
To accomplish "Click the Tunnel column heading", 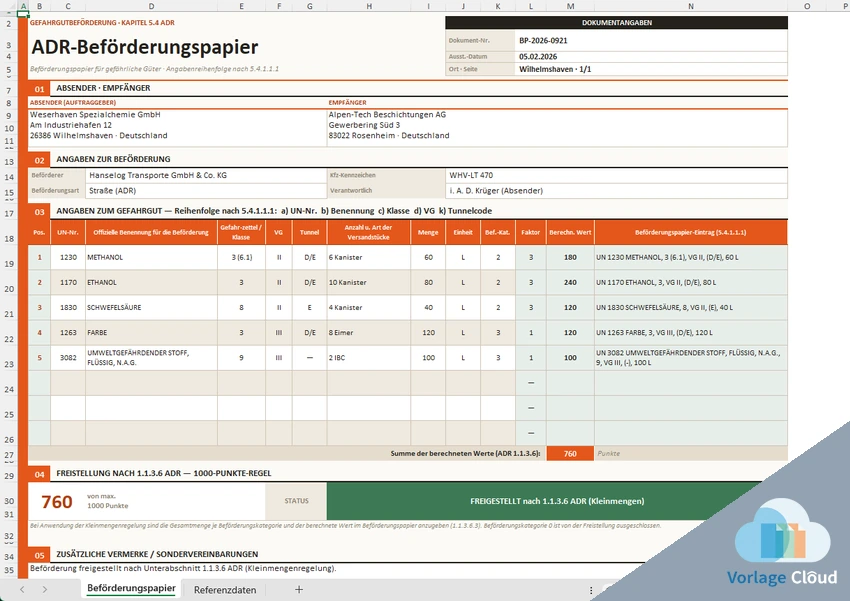I will coord(310,232).
